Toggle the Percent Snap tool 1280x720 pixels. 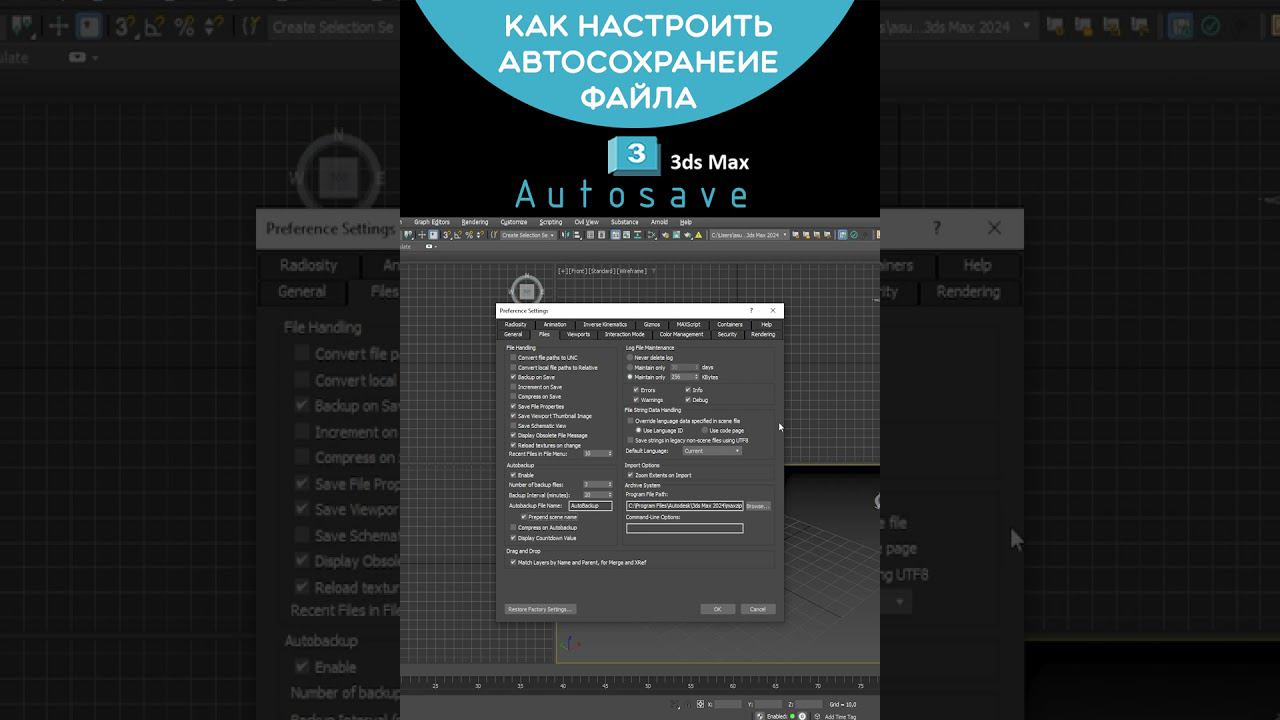point(469,235)
